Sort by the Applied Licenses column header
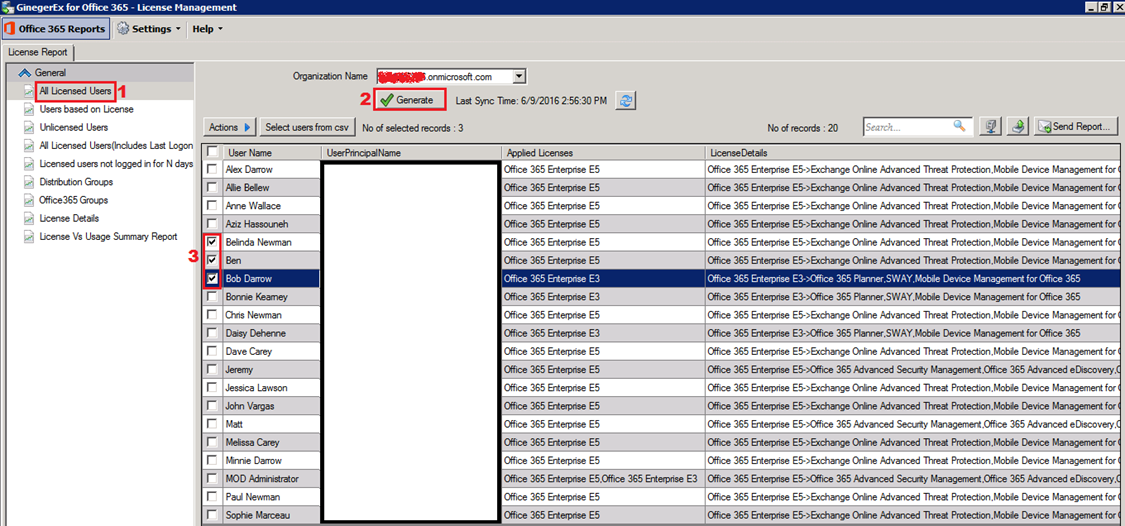The height and width of the screenshot is (526, 1125). click(x=603, y=153)
